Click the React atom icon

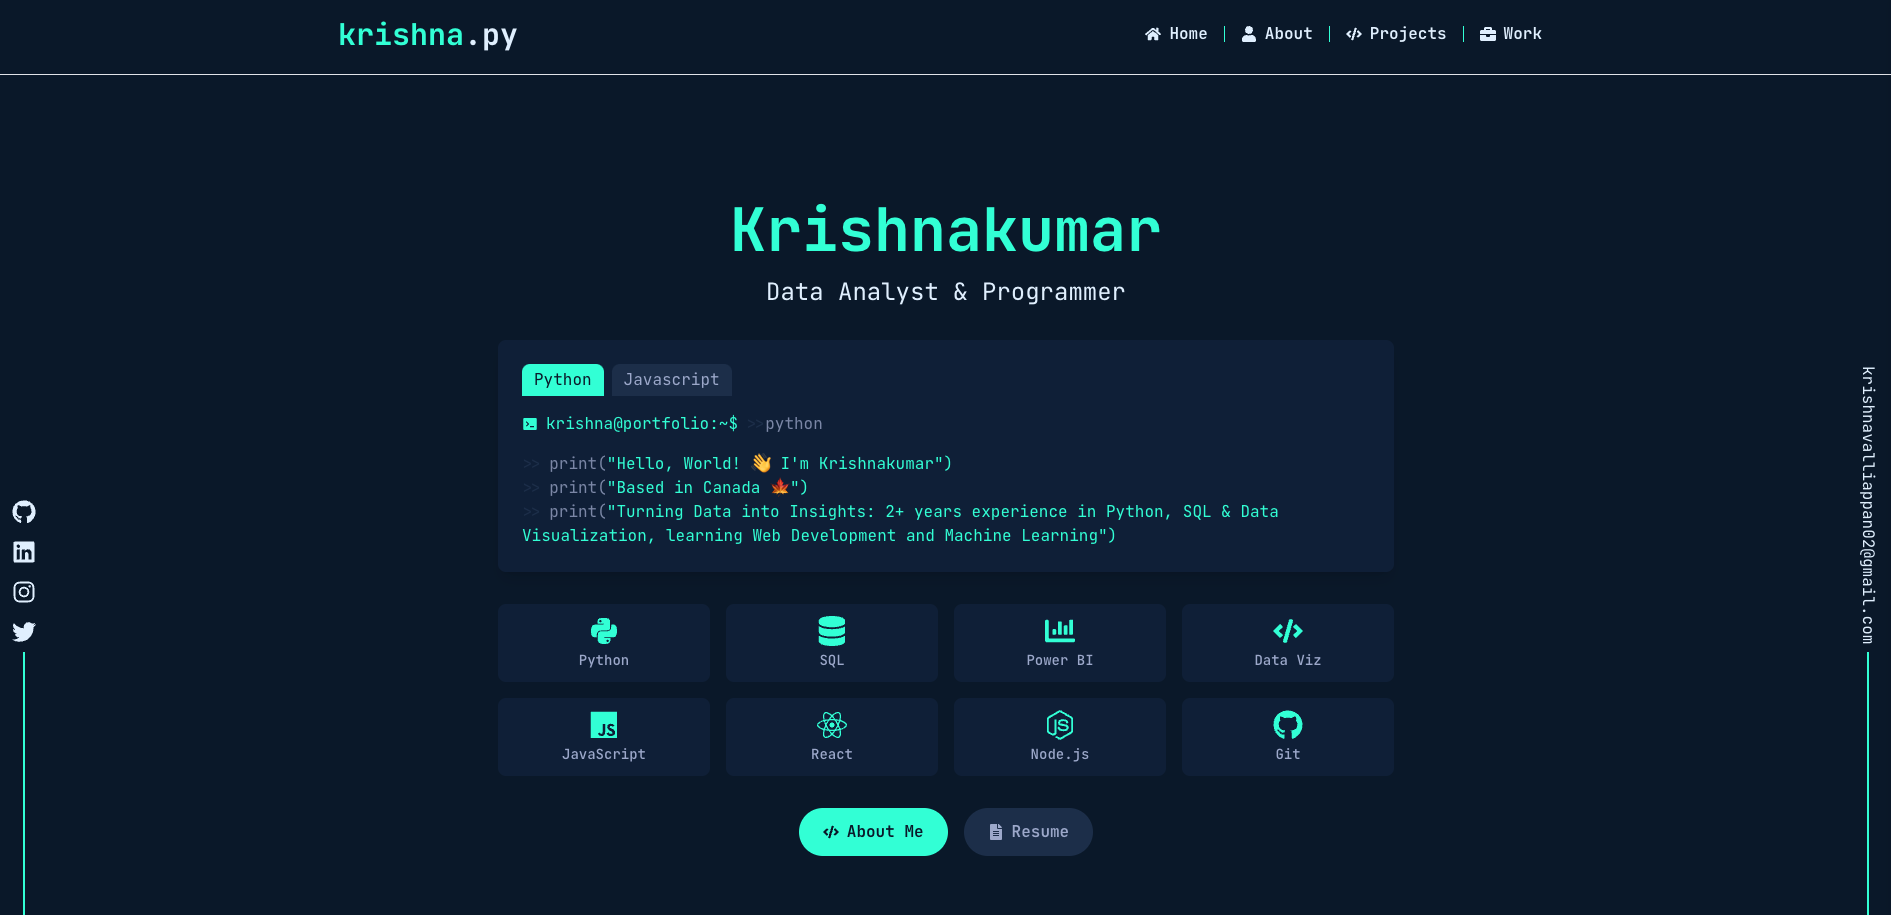point(831,725)
